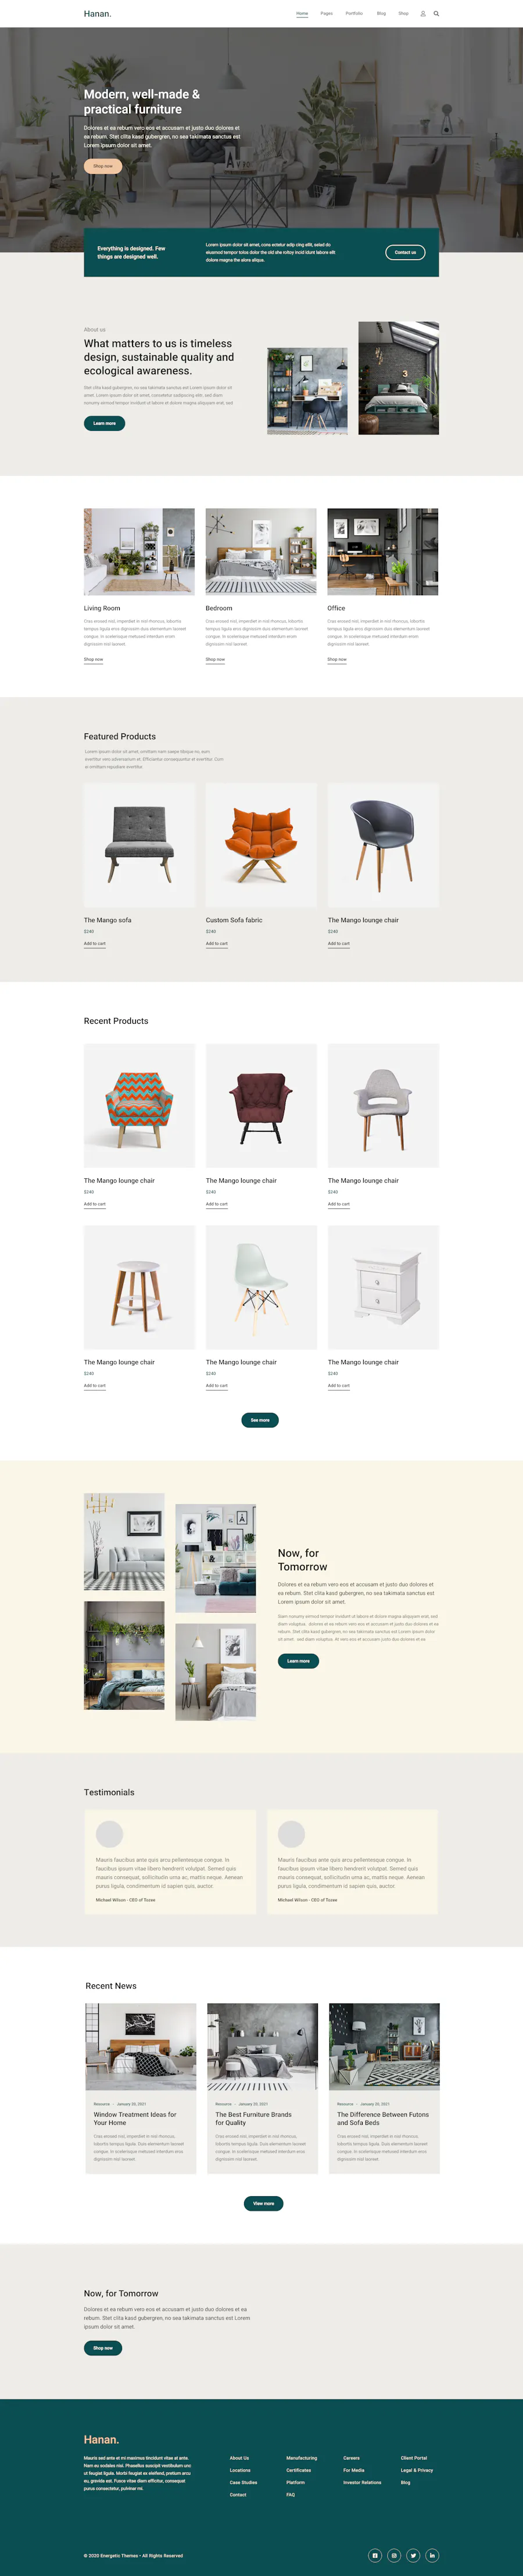The height and width of the screenshot is (2576, 523).
Task: Open the user account icon in header
Action: (x=423, y=14)
